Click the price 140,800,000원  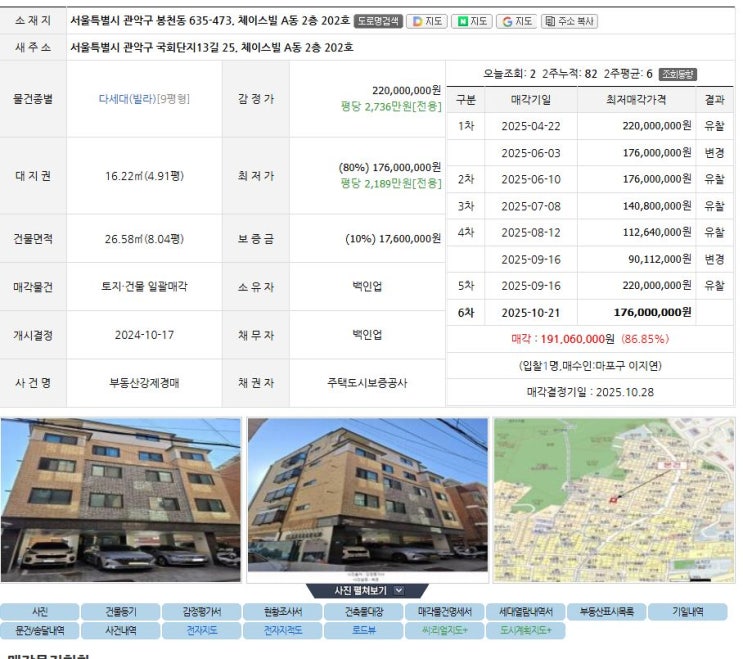tap(657, 206)
